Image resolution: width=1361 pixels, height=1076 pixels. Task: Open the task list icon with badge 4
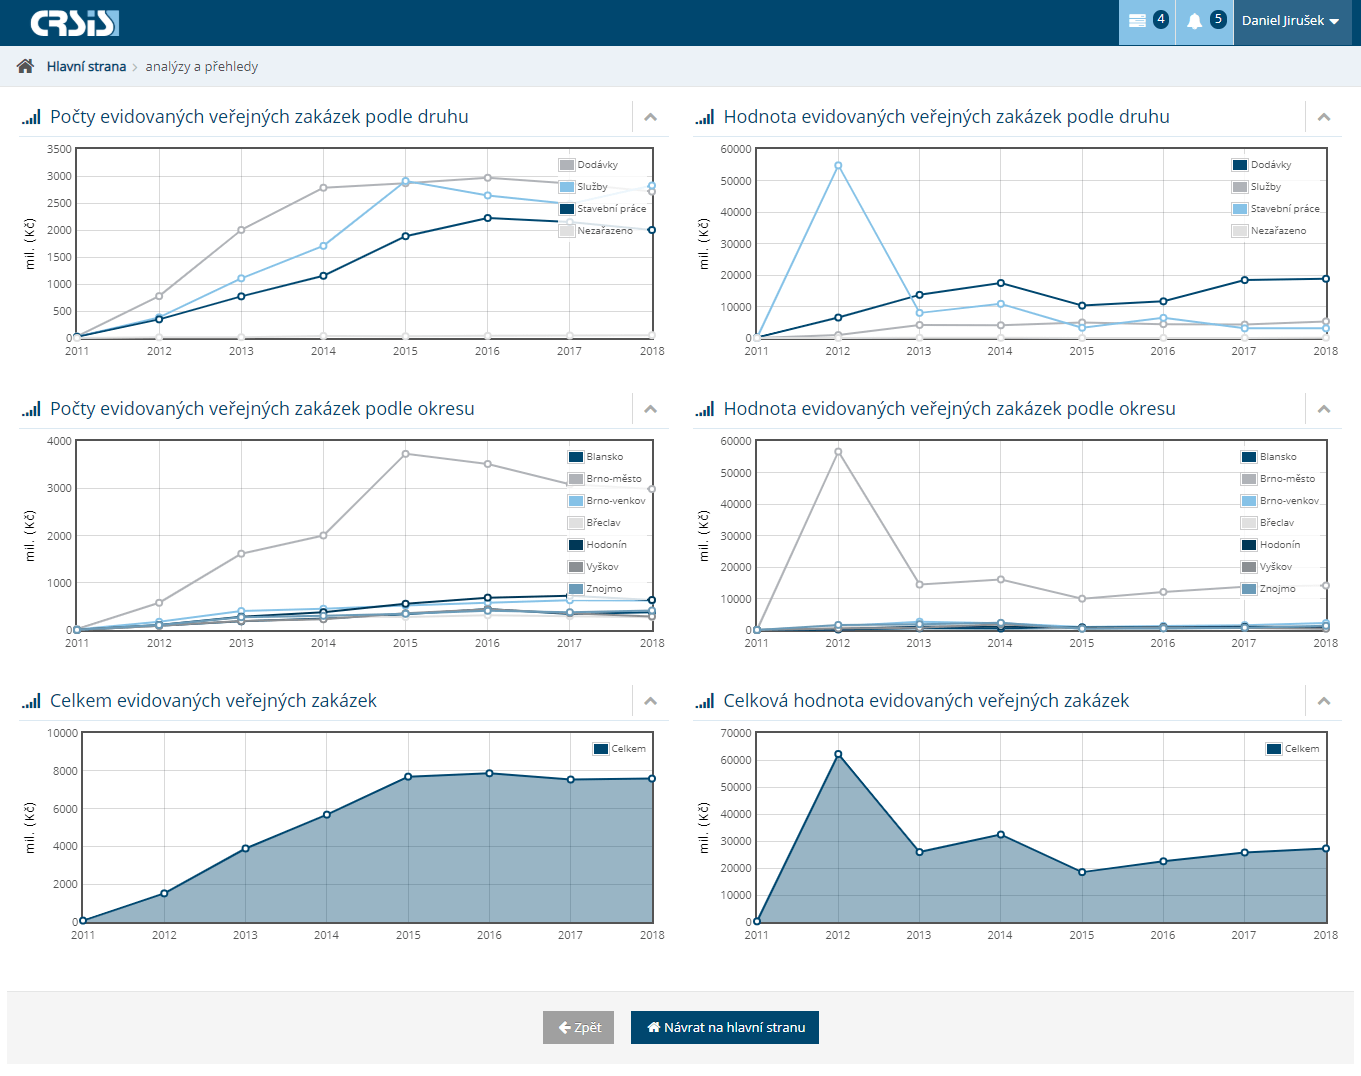point(1146,21)
